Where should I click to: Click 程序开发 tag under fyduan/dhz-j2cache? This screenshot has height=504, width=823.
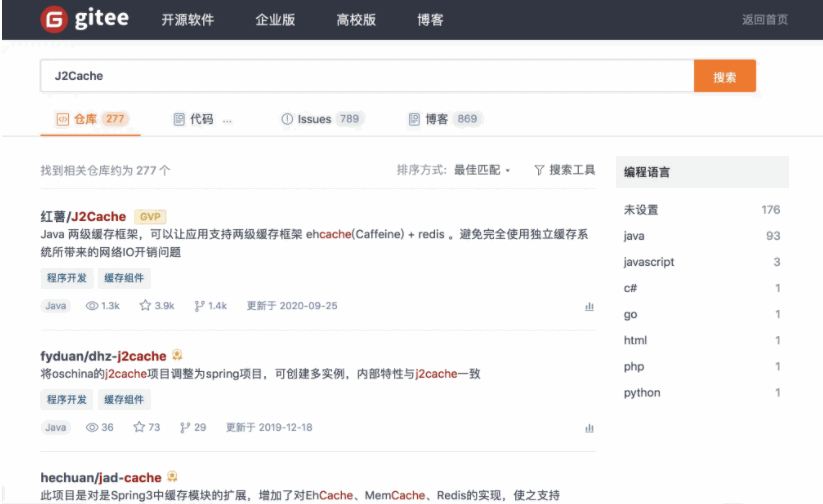[x=67, y=400]
